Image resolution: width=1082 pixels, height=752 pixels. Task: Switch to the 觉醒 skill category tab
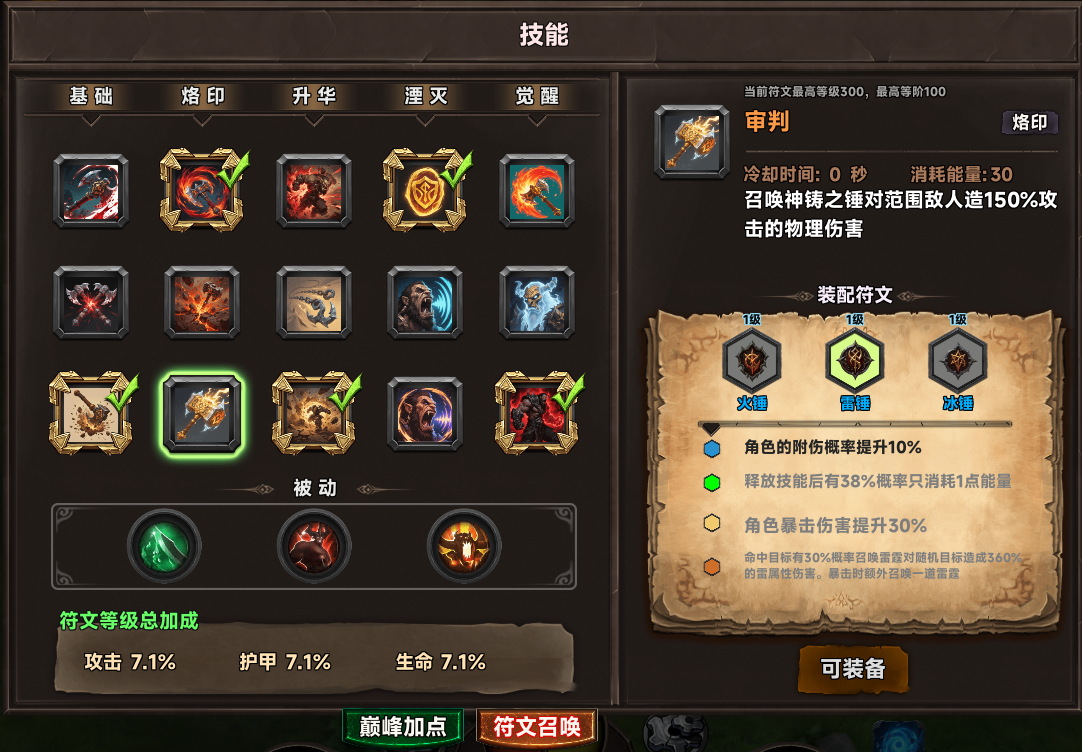click(x=537, y=96)
